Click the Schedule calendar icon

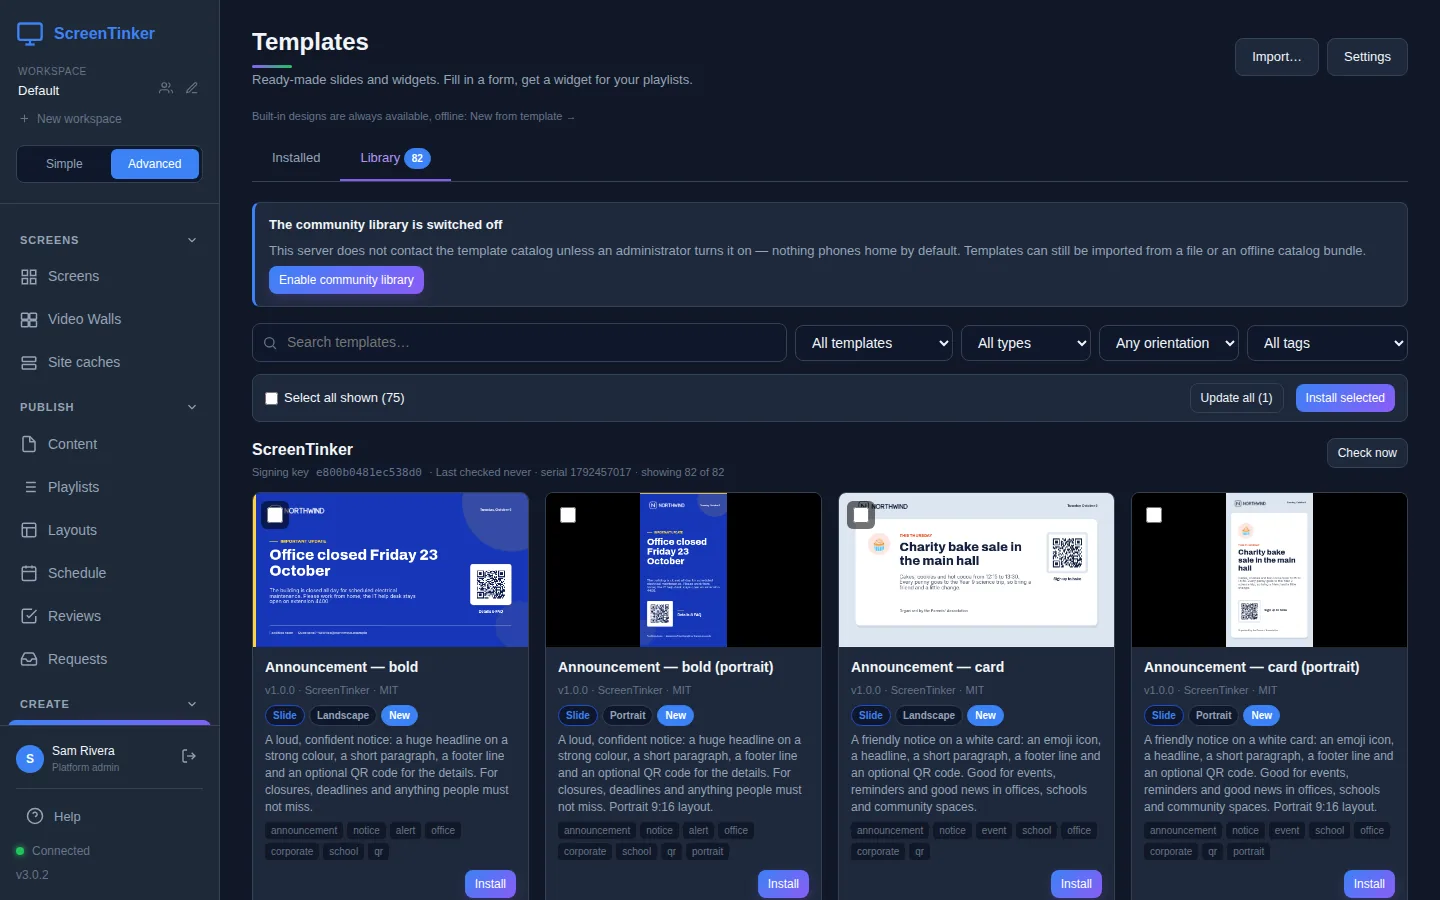click(x=29, y=573)
